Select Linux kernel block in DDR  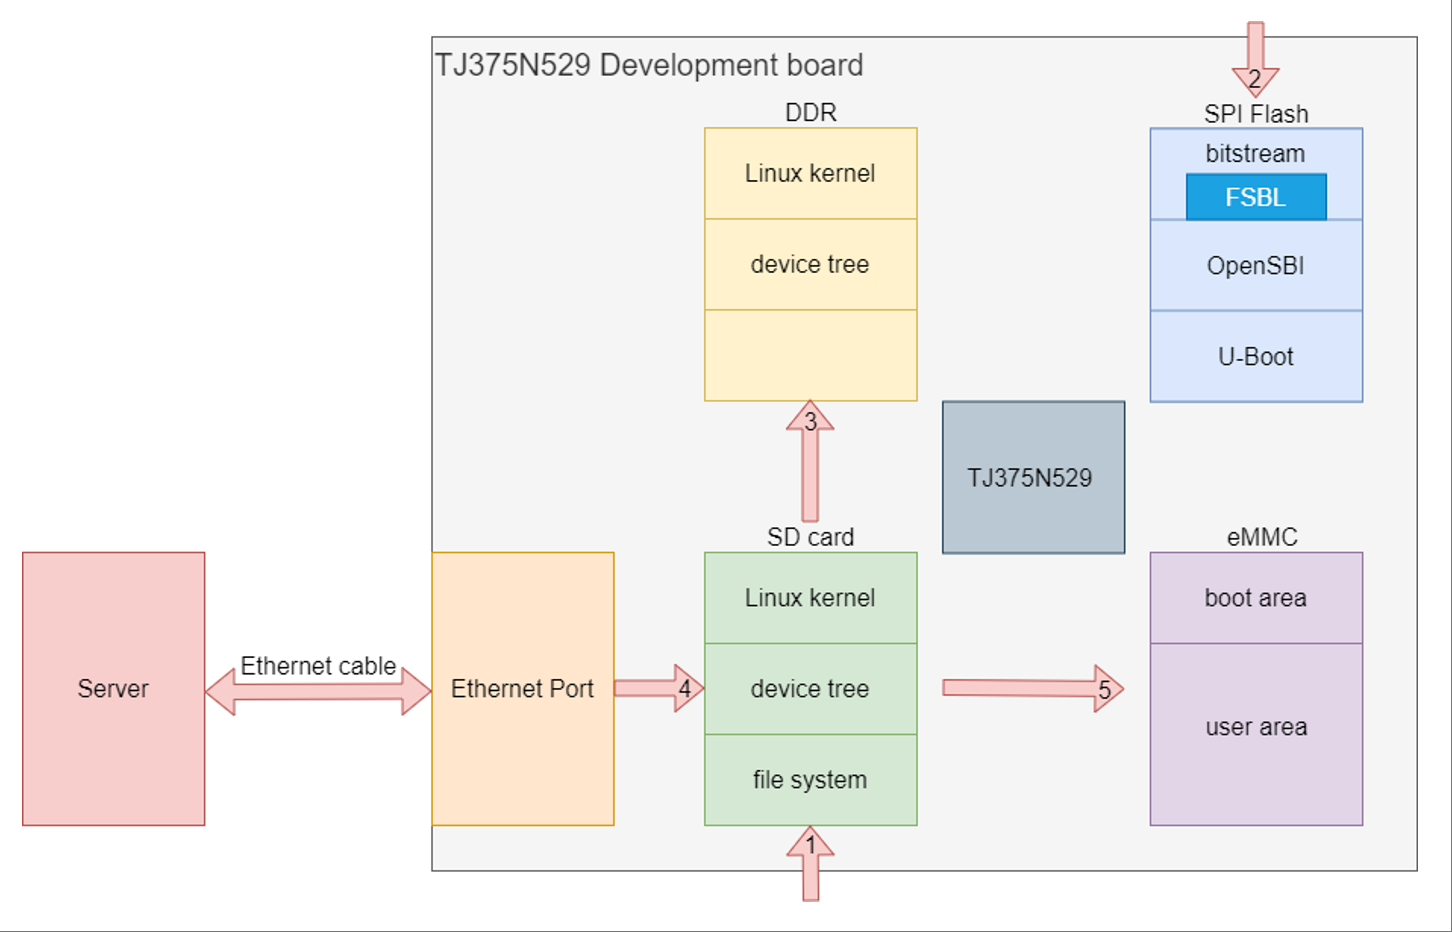point(810,173)
